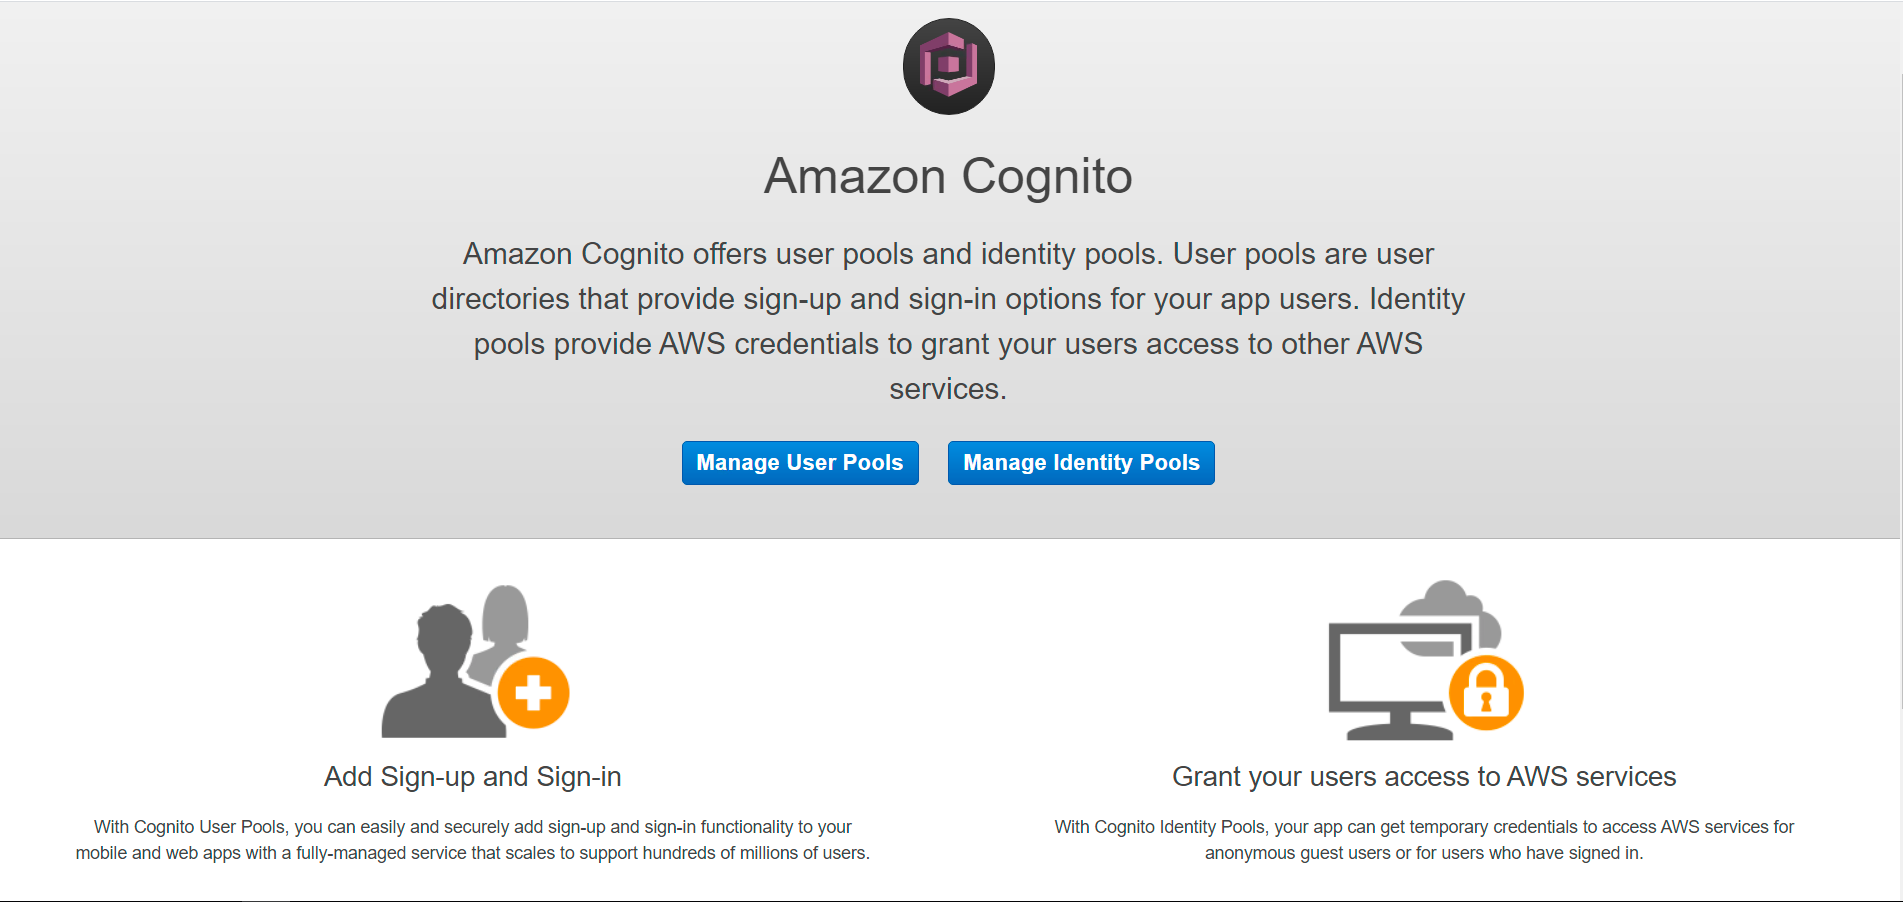This screenshot has height=902, width=1903.
Task: Click the purple hexagon inside the Cognito logo
Action: pyautogui.click(x=948, y=65)
